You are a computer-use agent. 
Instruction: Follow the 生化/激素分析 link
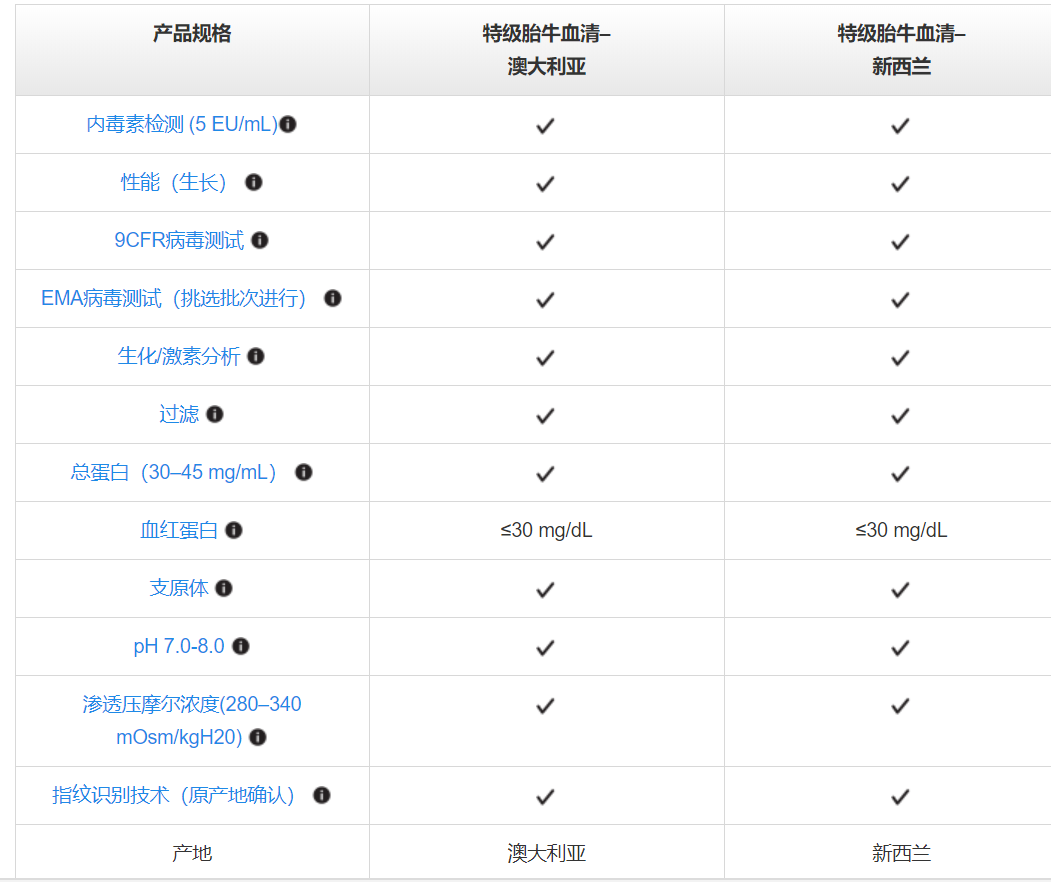(179, 357)
